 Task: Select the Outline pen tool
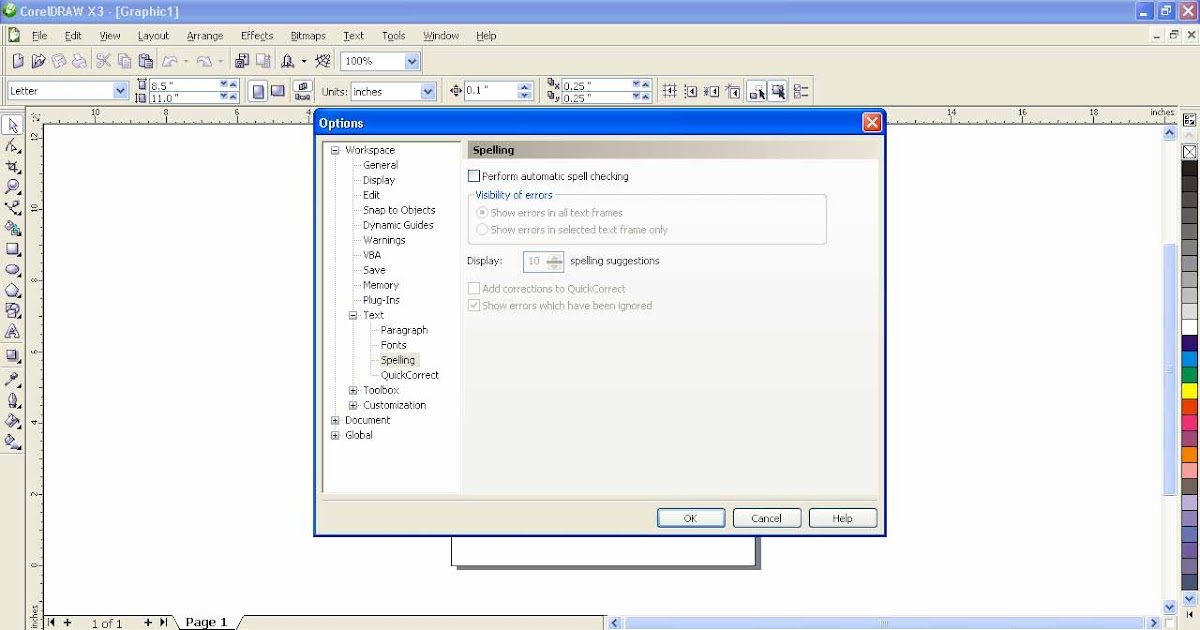(x=13, y=400)
